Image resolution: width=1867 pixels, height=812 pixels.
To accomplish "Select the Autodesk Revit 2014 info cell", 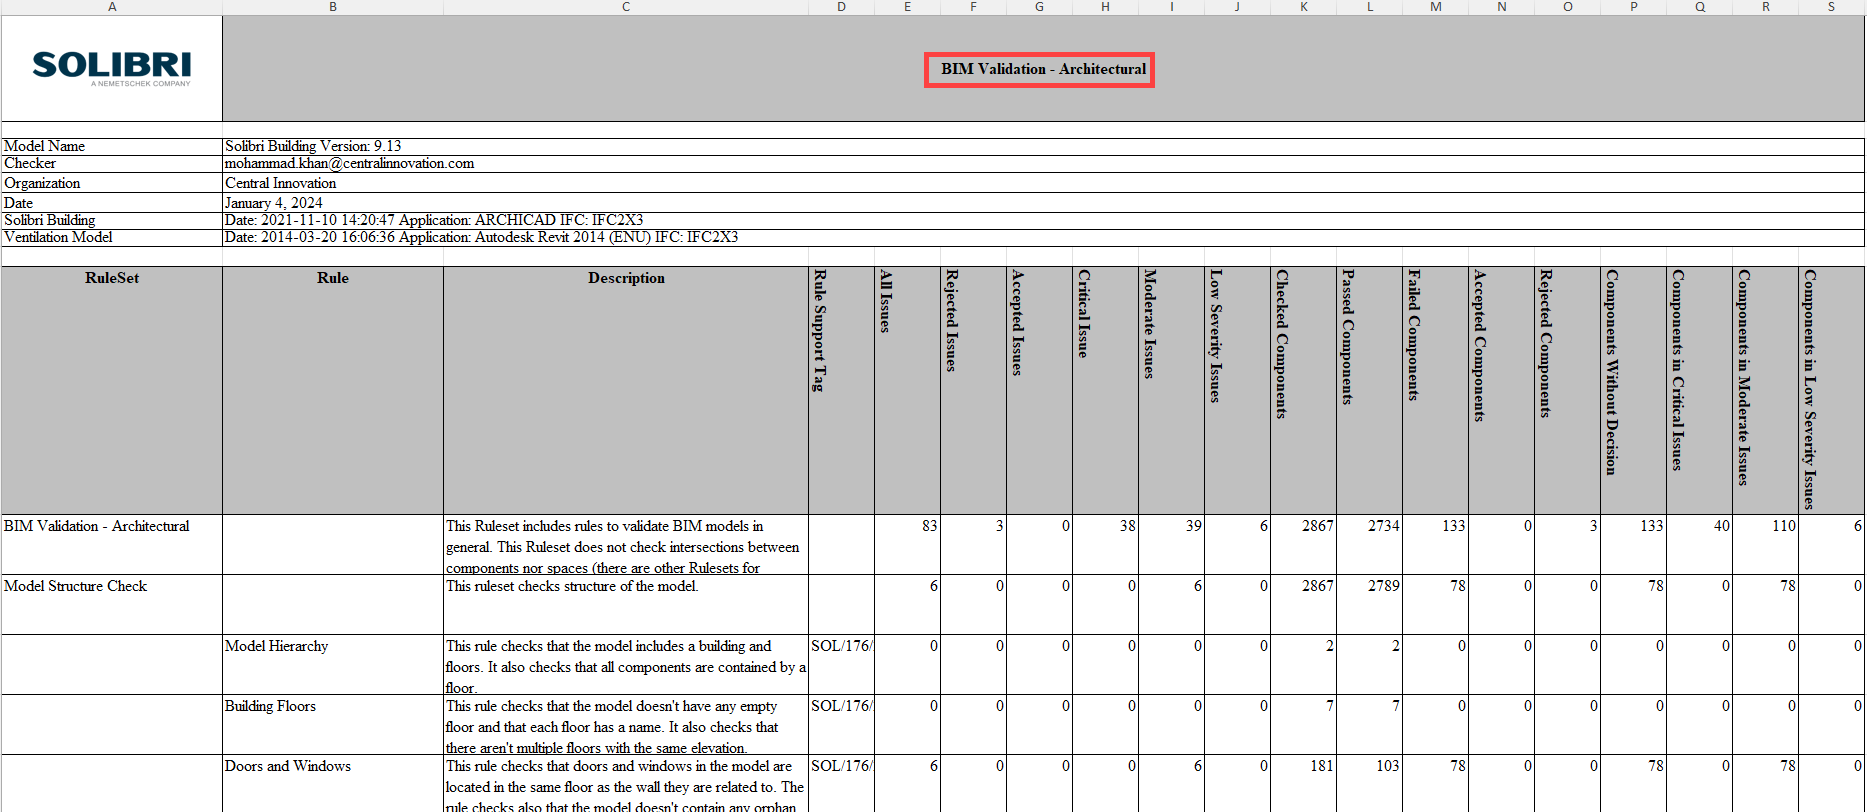I will (x=1043, y=237).
